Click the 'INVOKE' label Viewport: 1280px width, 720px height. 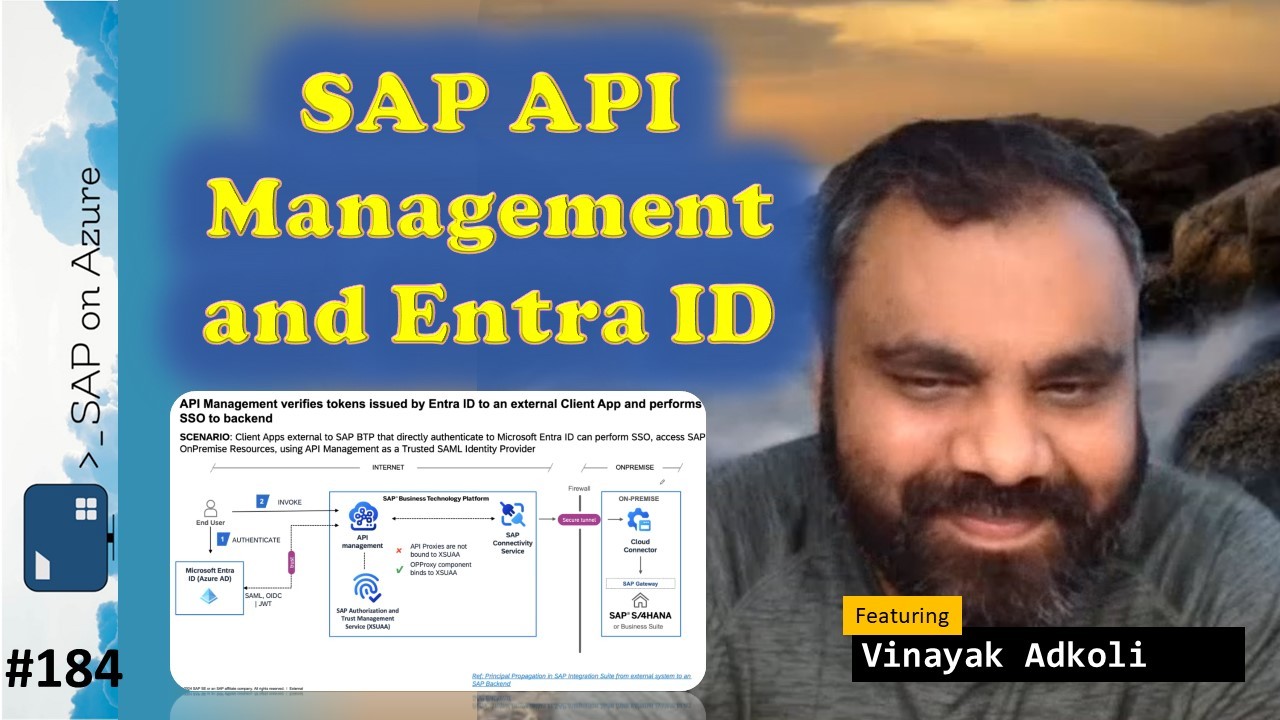(x=289, y=501)
